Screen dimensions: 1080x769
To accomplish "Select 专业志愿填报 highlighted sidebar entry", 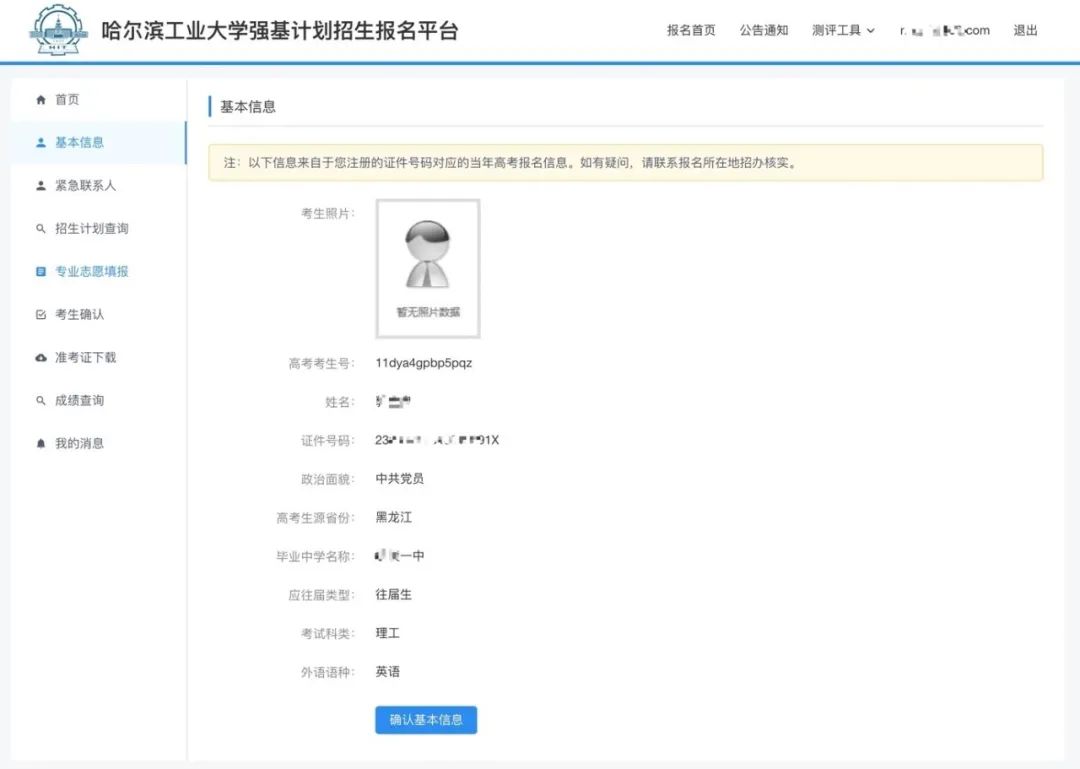I will tap(93, 271).
